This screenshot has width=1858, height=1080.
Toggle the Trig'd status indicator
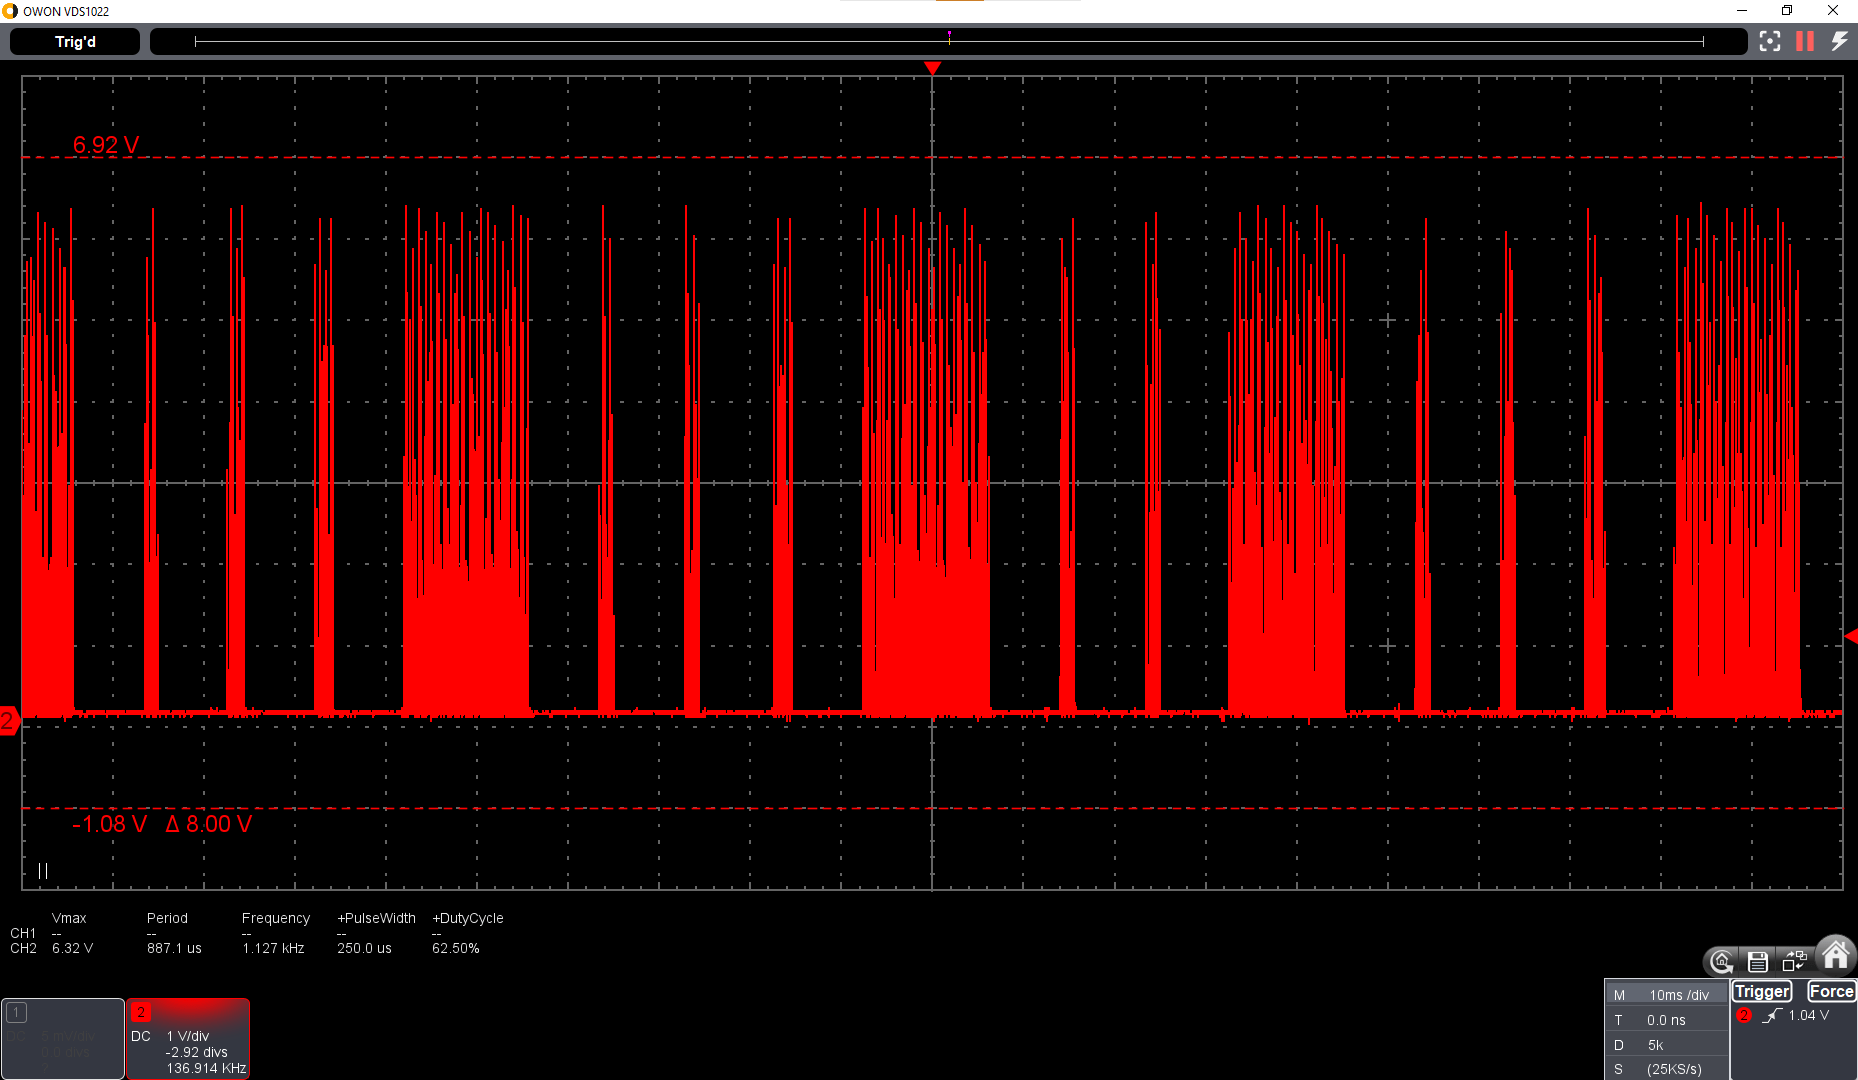tap(73, 41)
